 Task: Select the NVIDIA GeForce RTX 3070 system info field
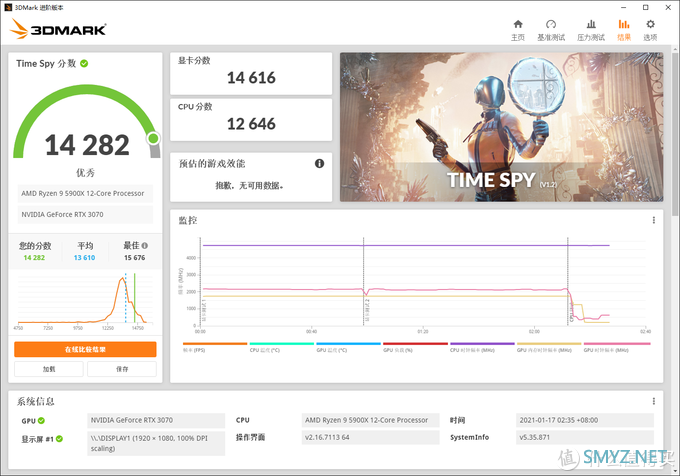pyautogui.click(x=156, y=420)
